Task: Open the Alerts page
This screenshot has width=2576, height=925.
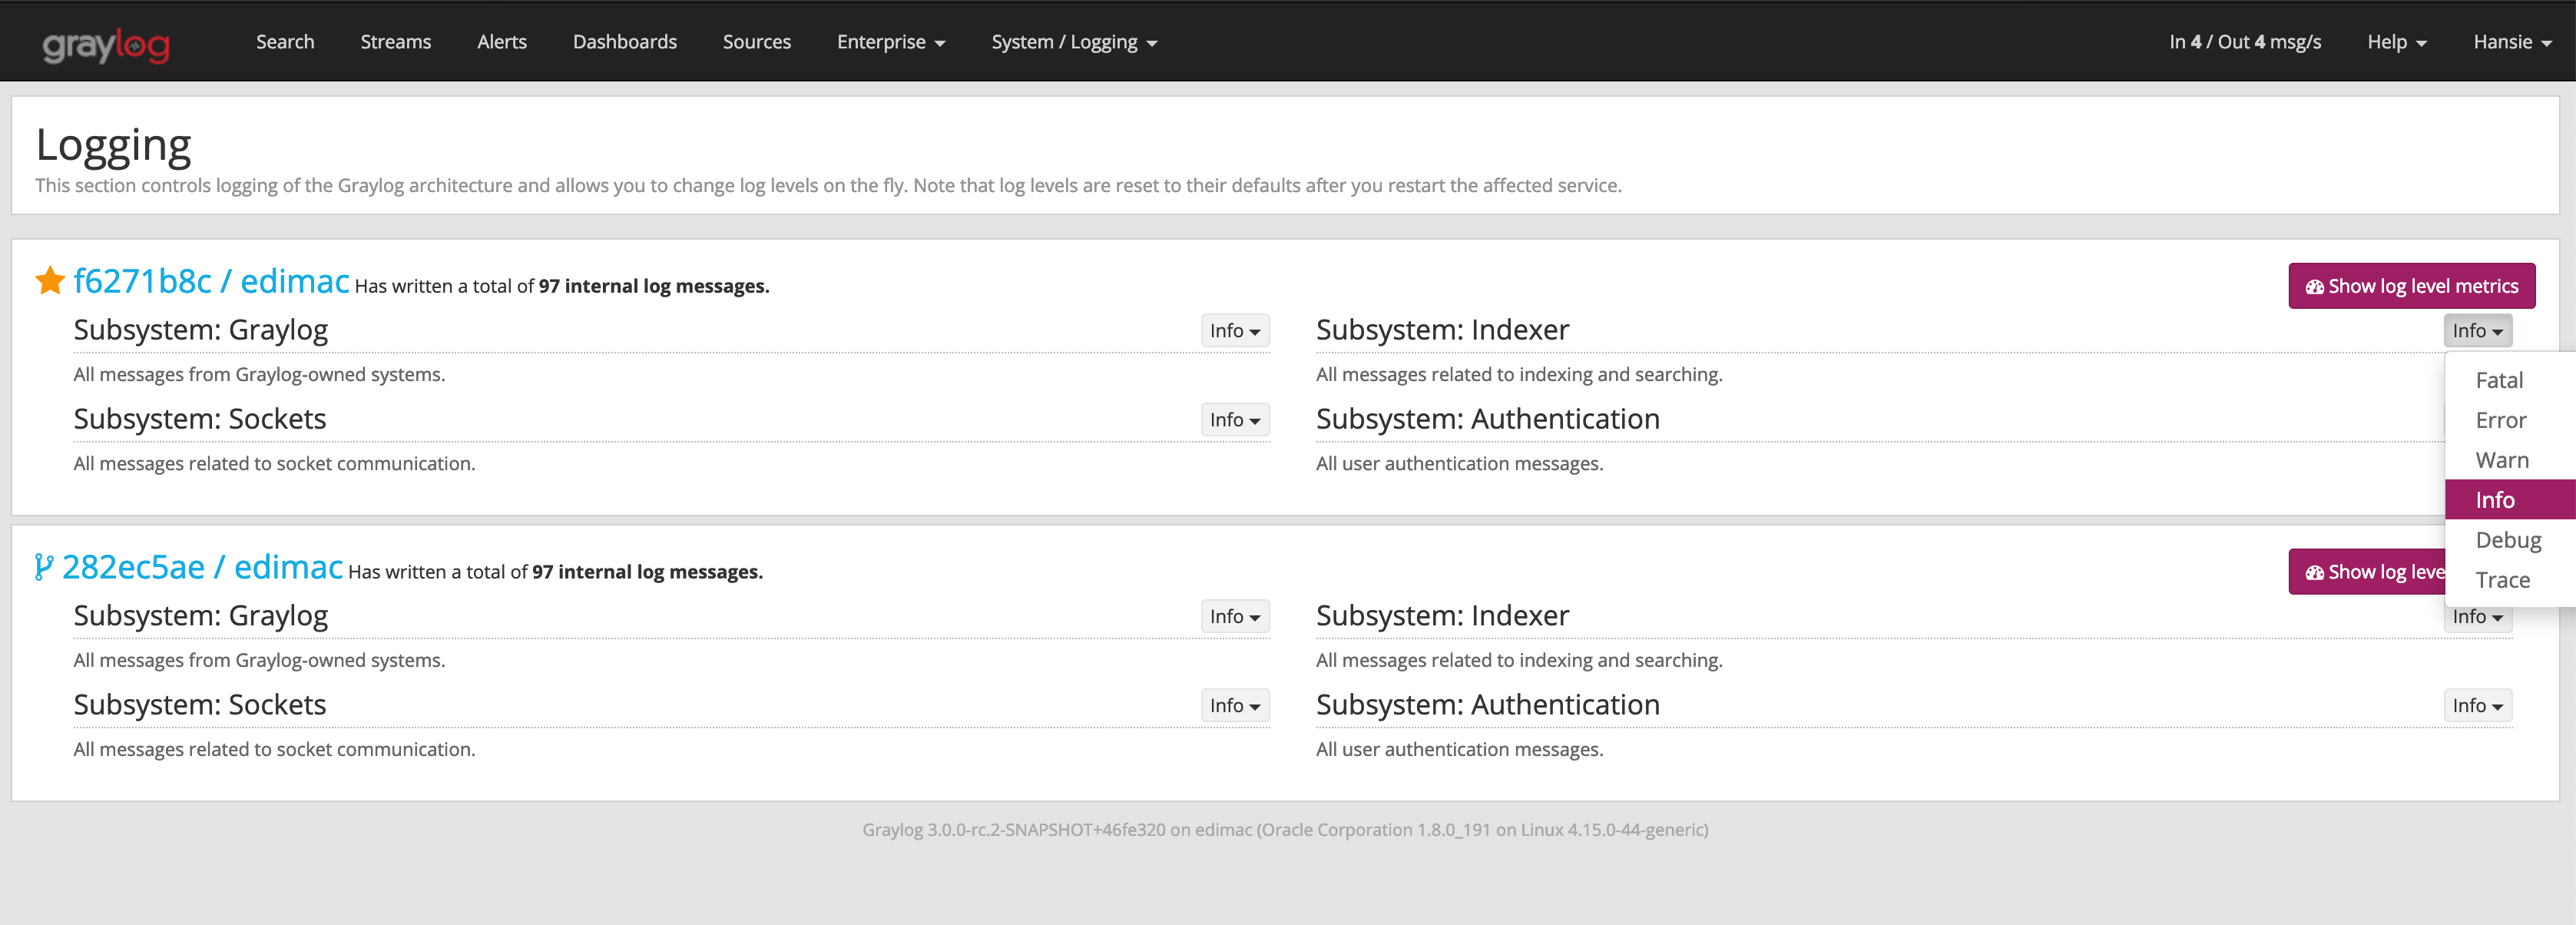Action: [502, 42]
